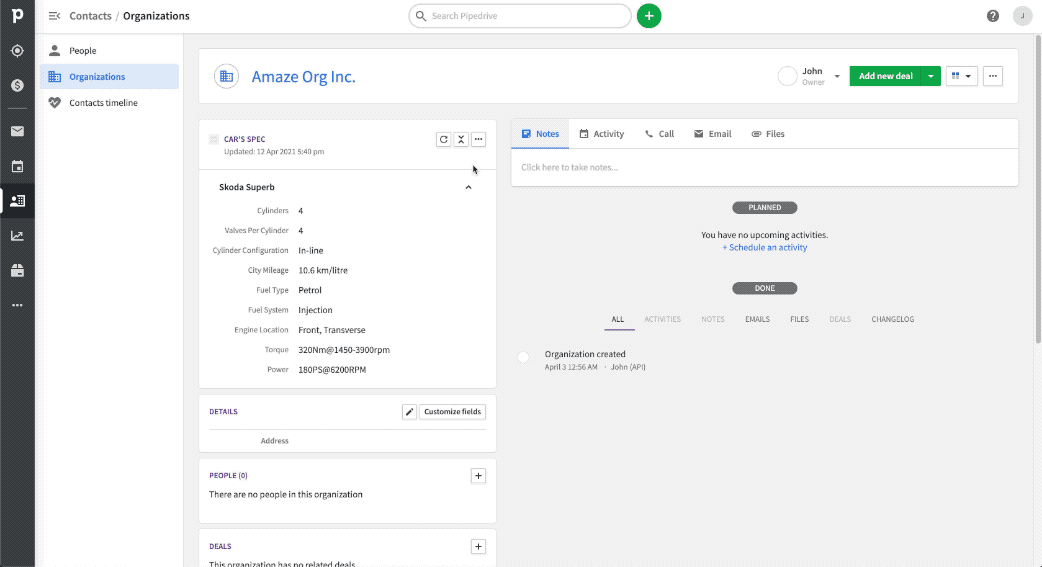The height and width of the screenshot is (567, 1042).
Task: Collapse the Skoda Superb section chevron
Action: pyautogui.click(x=468, y=187)
